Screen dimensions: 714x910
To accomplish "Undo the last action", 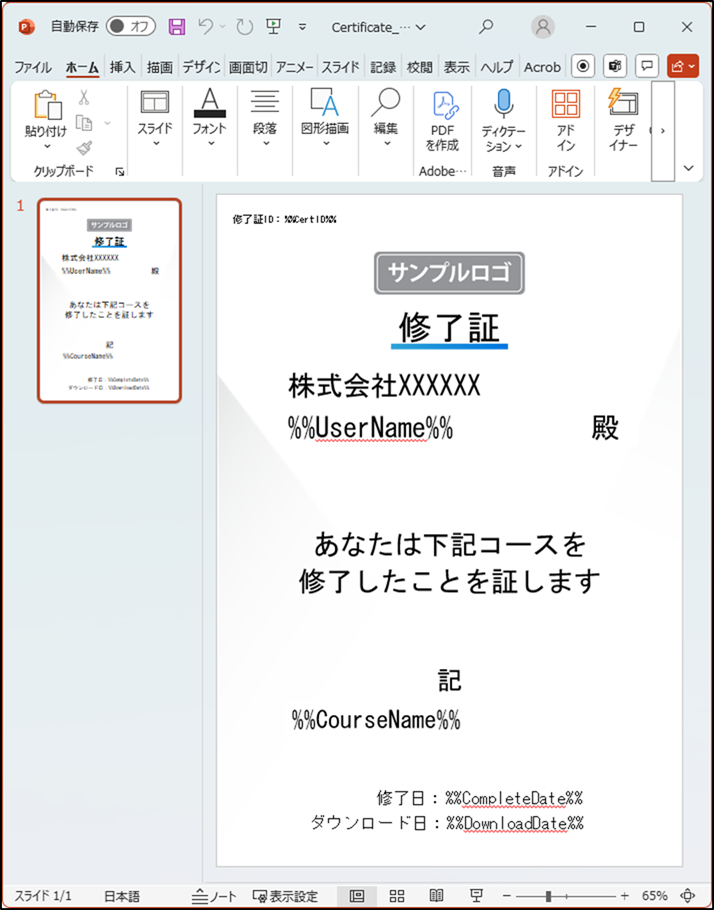I will [x=205, y=27].
